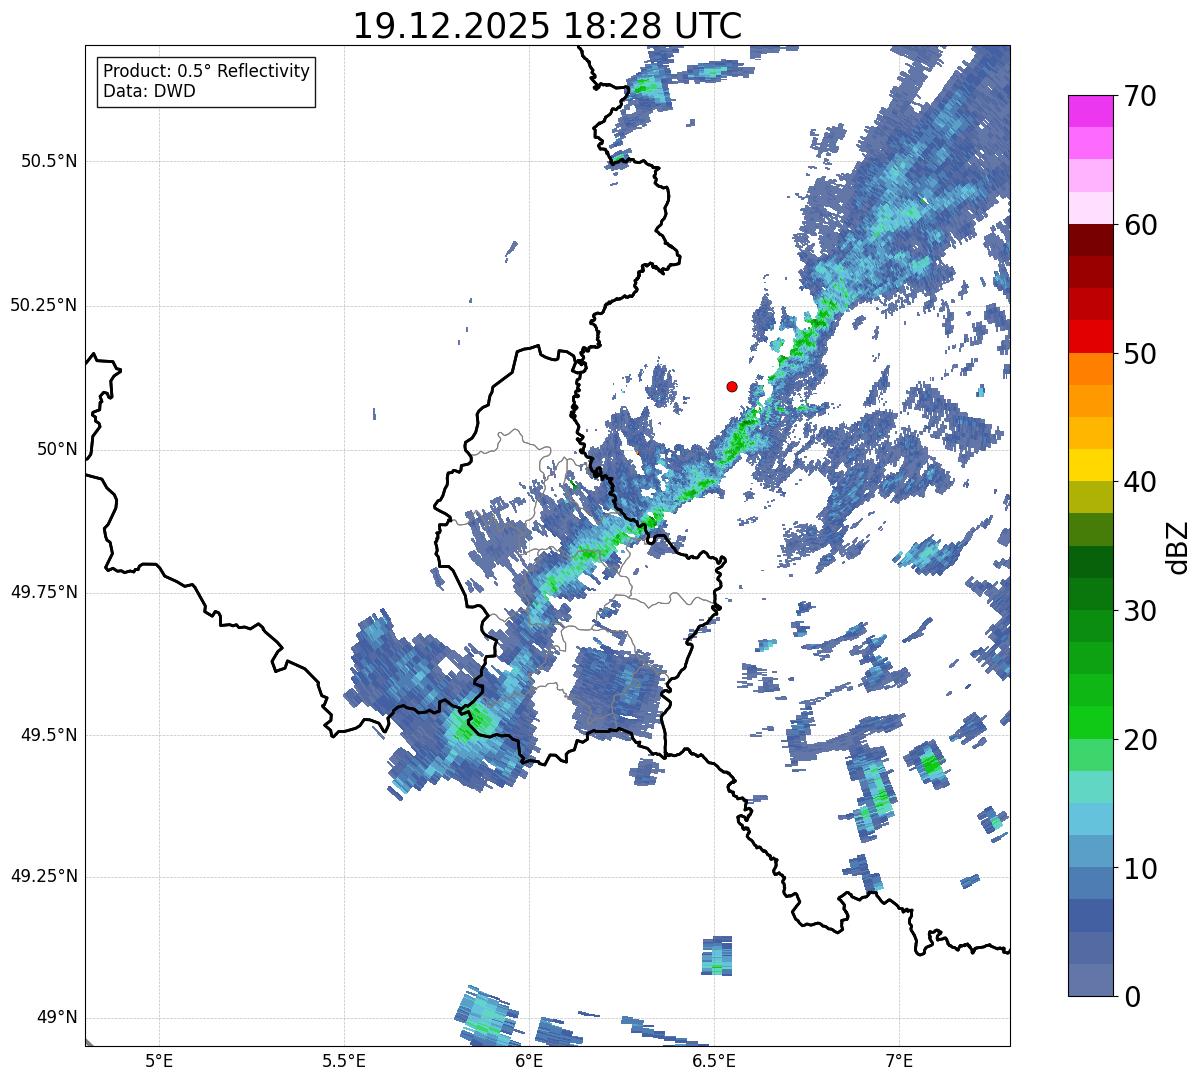Click the 50.25°N latitude label
Viewport: 1202px width, 1081px height.
pos(44,305)
